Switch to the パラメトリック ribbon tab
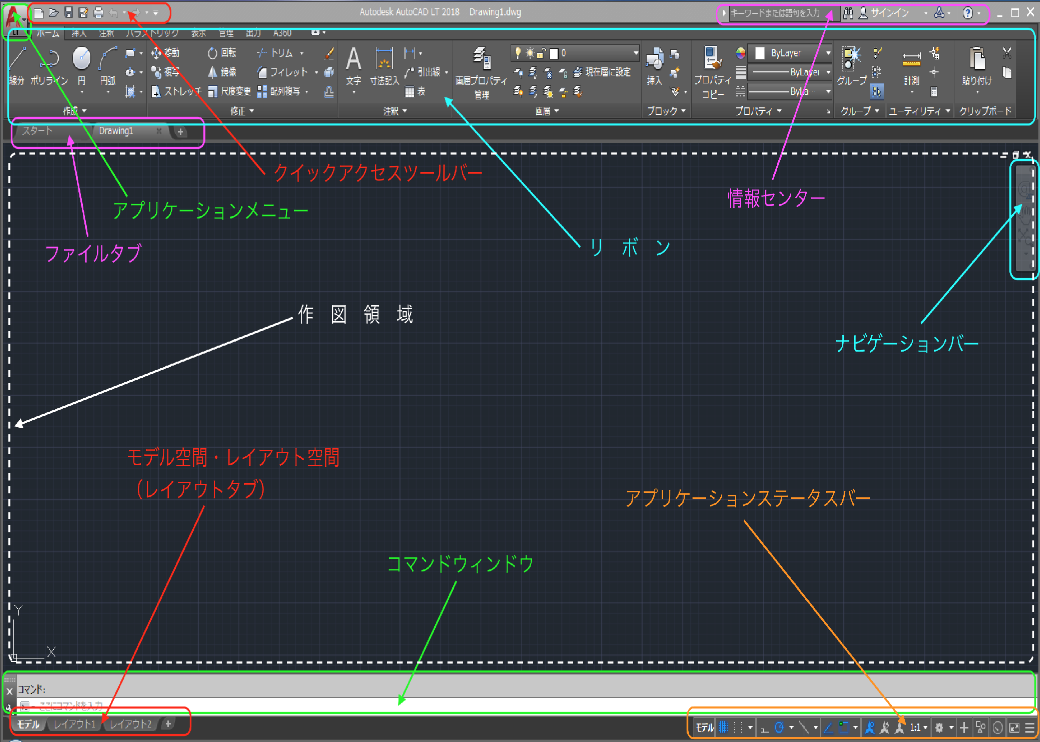Screen dimensions: 1040x742 (152, 32)
